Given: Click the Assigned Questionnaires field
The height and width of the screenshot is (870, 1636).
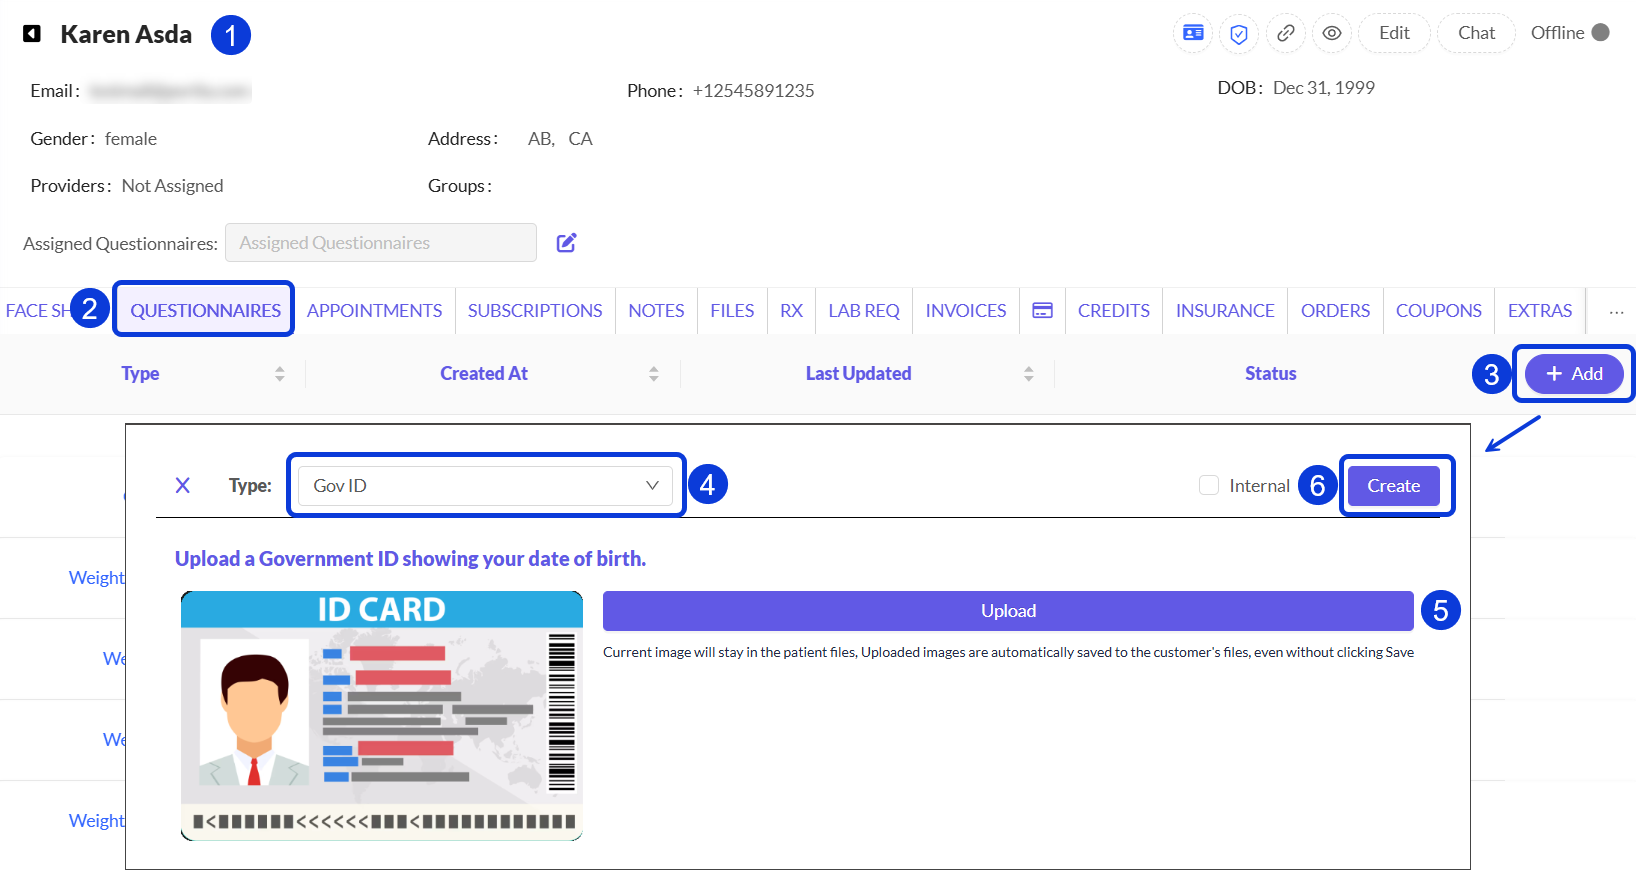Looking at the screenshot, I should click(x=381, y=243).
